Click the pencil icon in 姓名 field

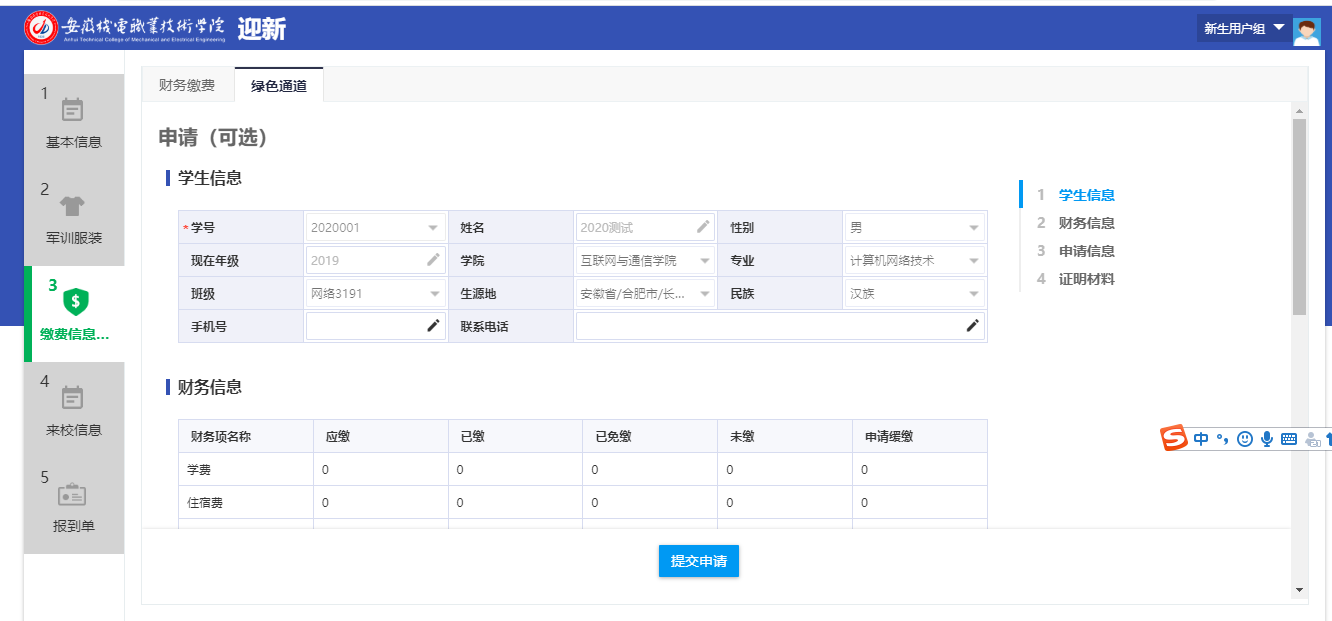(703, 227)
